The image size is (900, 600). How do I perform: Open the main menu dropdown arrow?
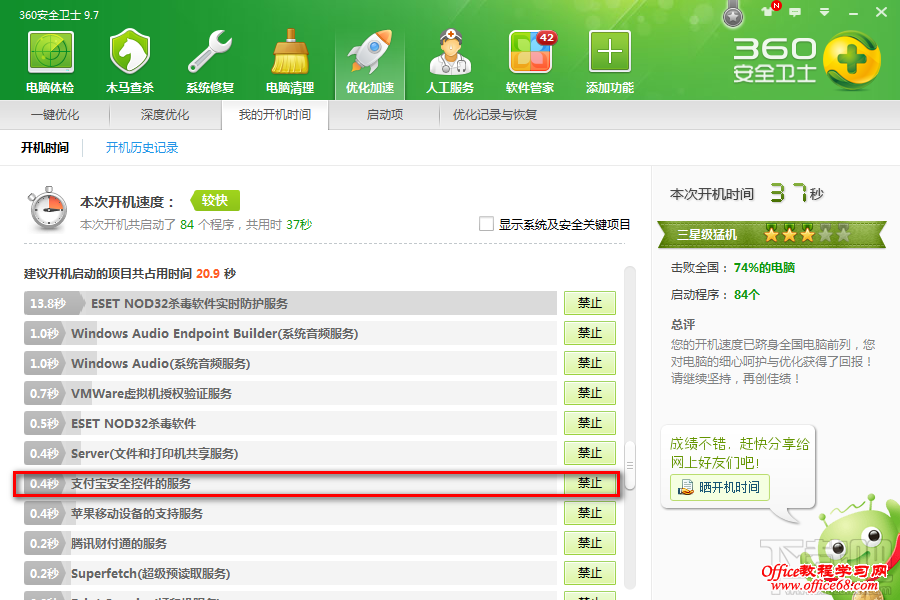click(x=824, y=11)
